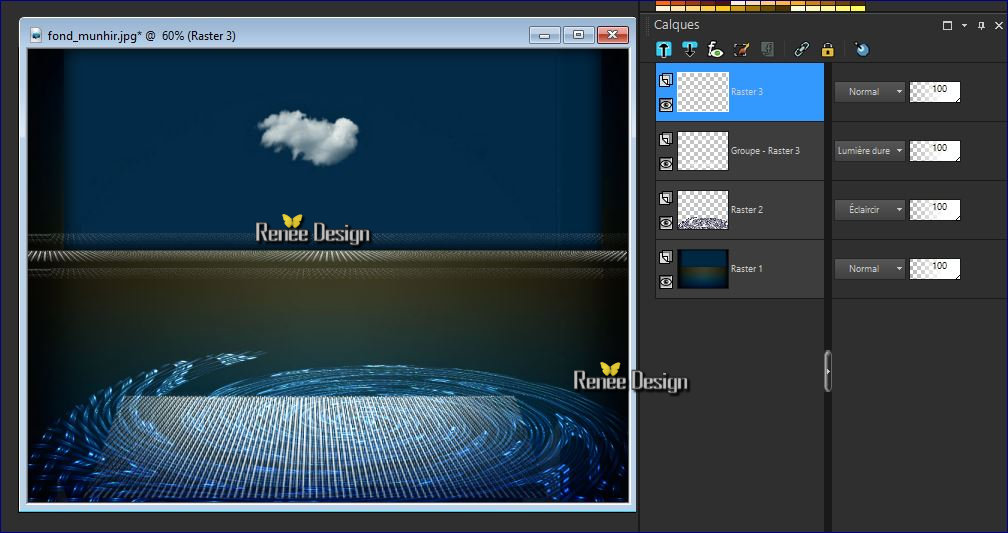The height and width of the screenshot is (533, 1008).
Task: Close the Calques panel with its X
Action: (998, 26)
